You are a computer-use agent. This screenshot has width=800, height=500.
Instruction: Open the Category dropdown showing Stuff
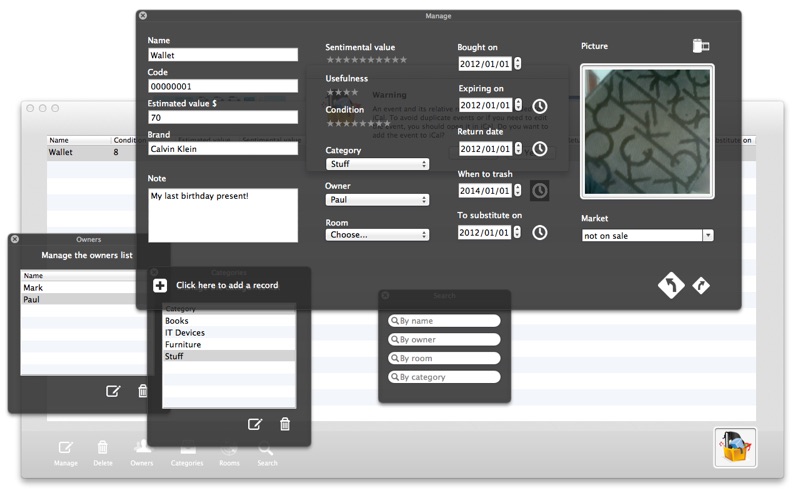pyautogui.click(x=377, y=164)
